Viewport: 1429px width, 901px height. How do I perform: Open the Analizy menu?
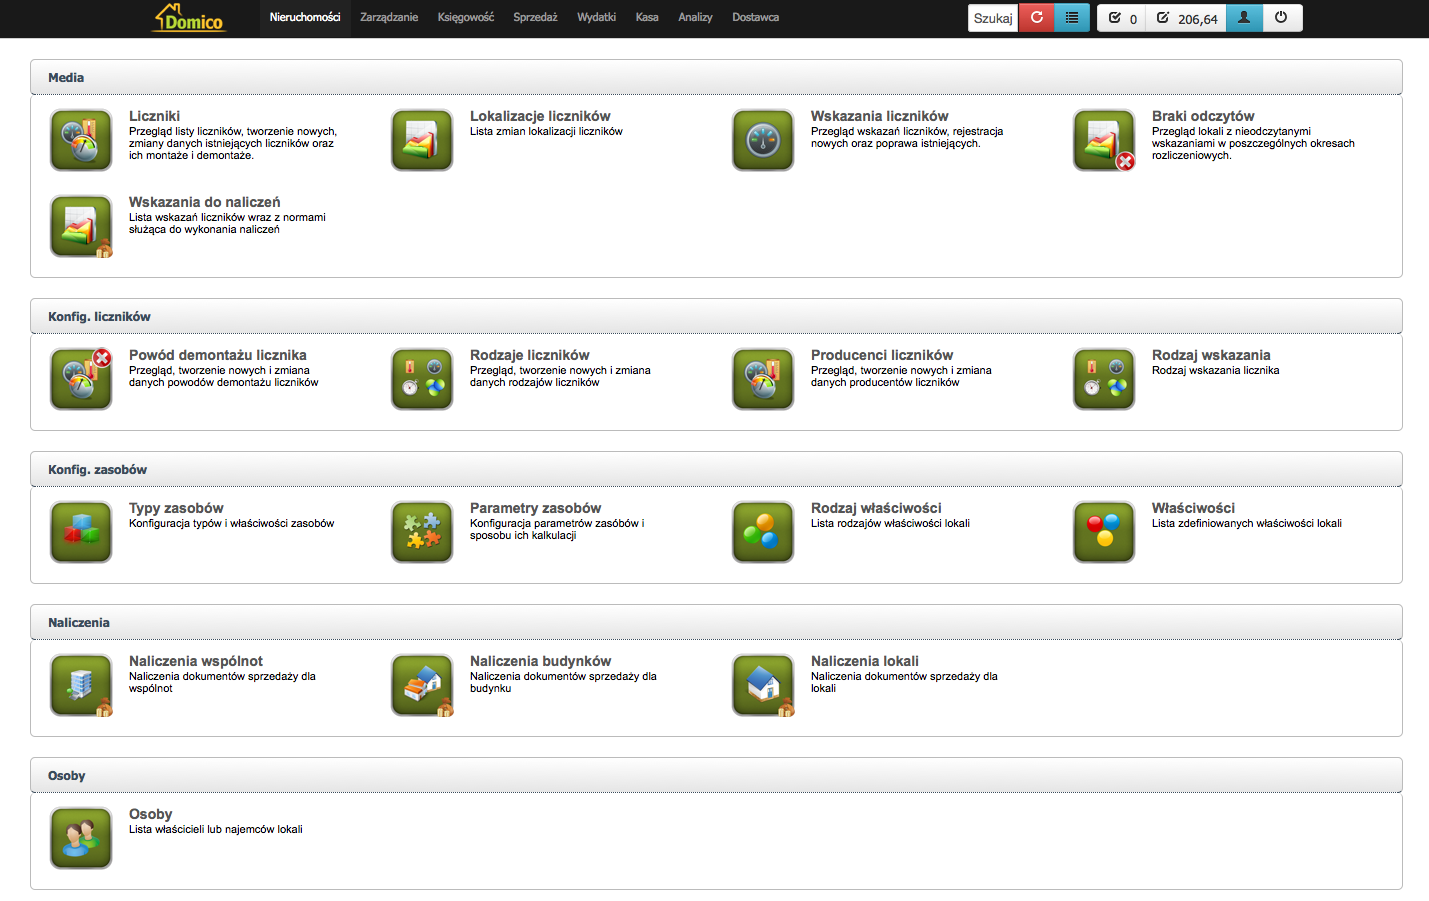695,17
